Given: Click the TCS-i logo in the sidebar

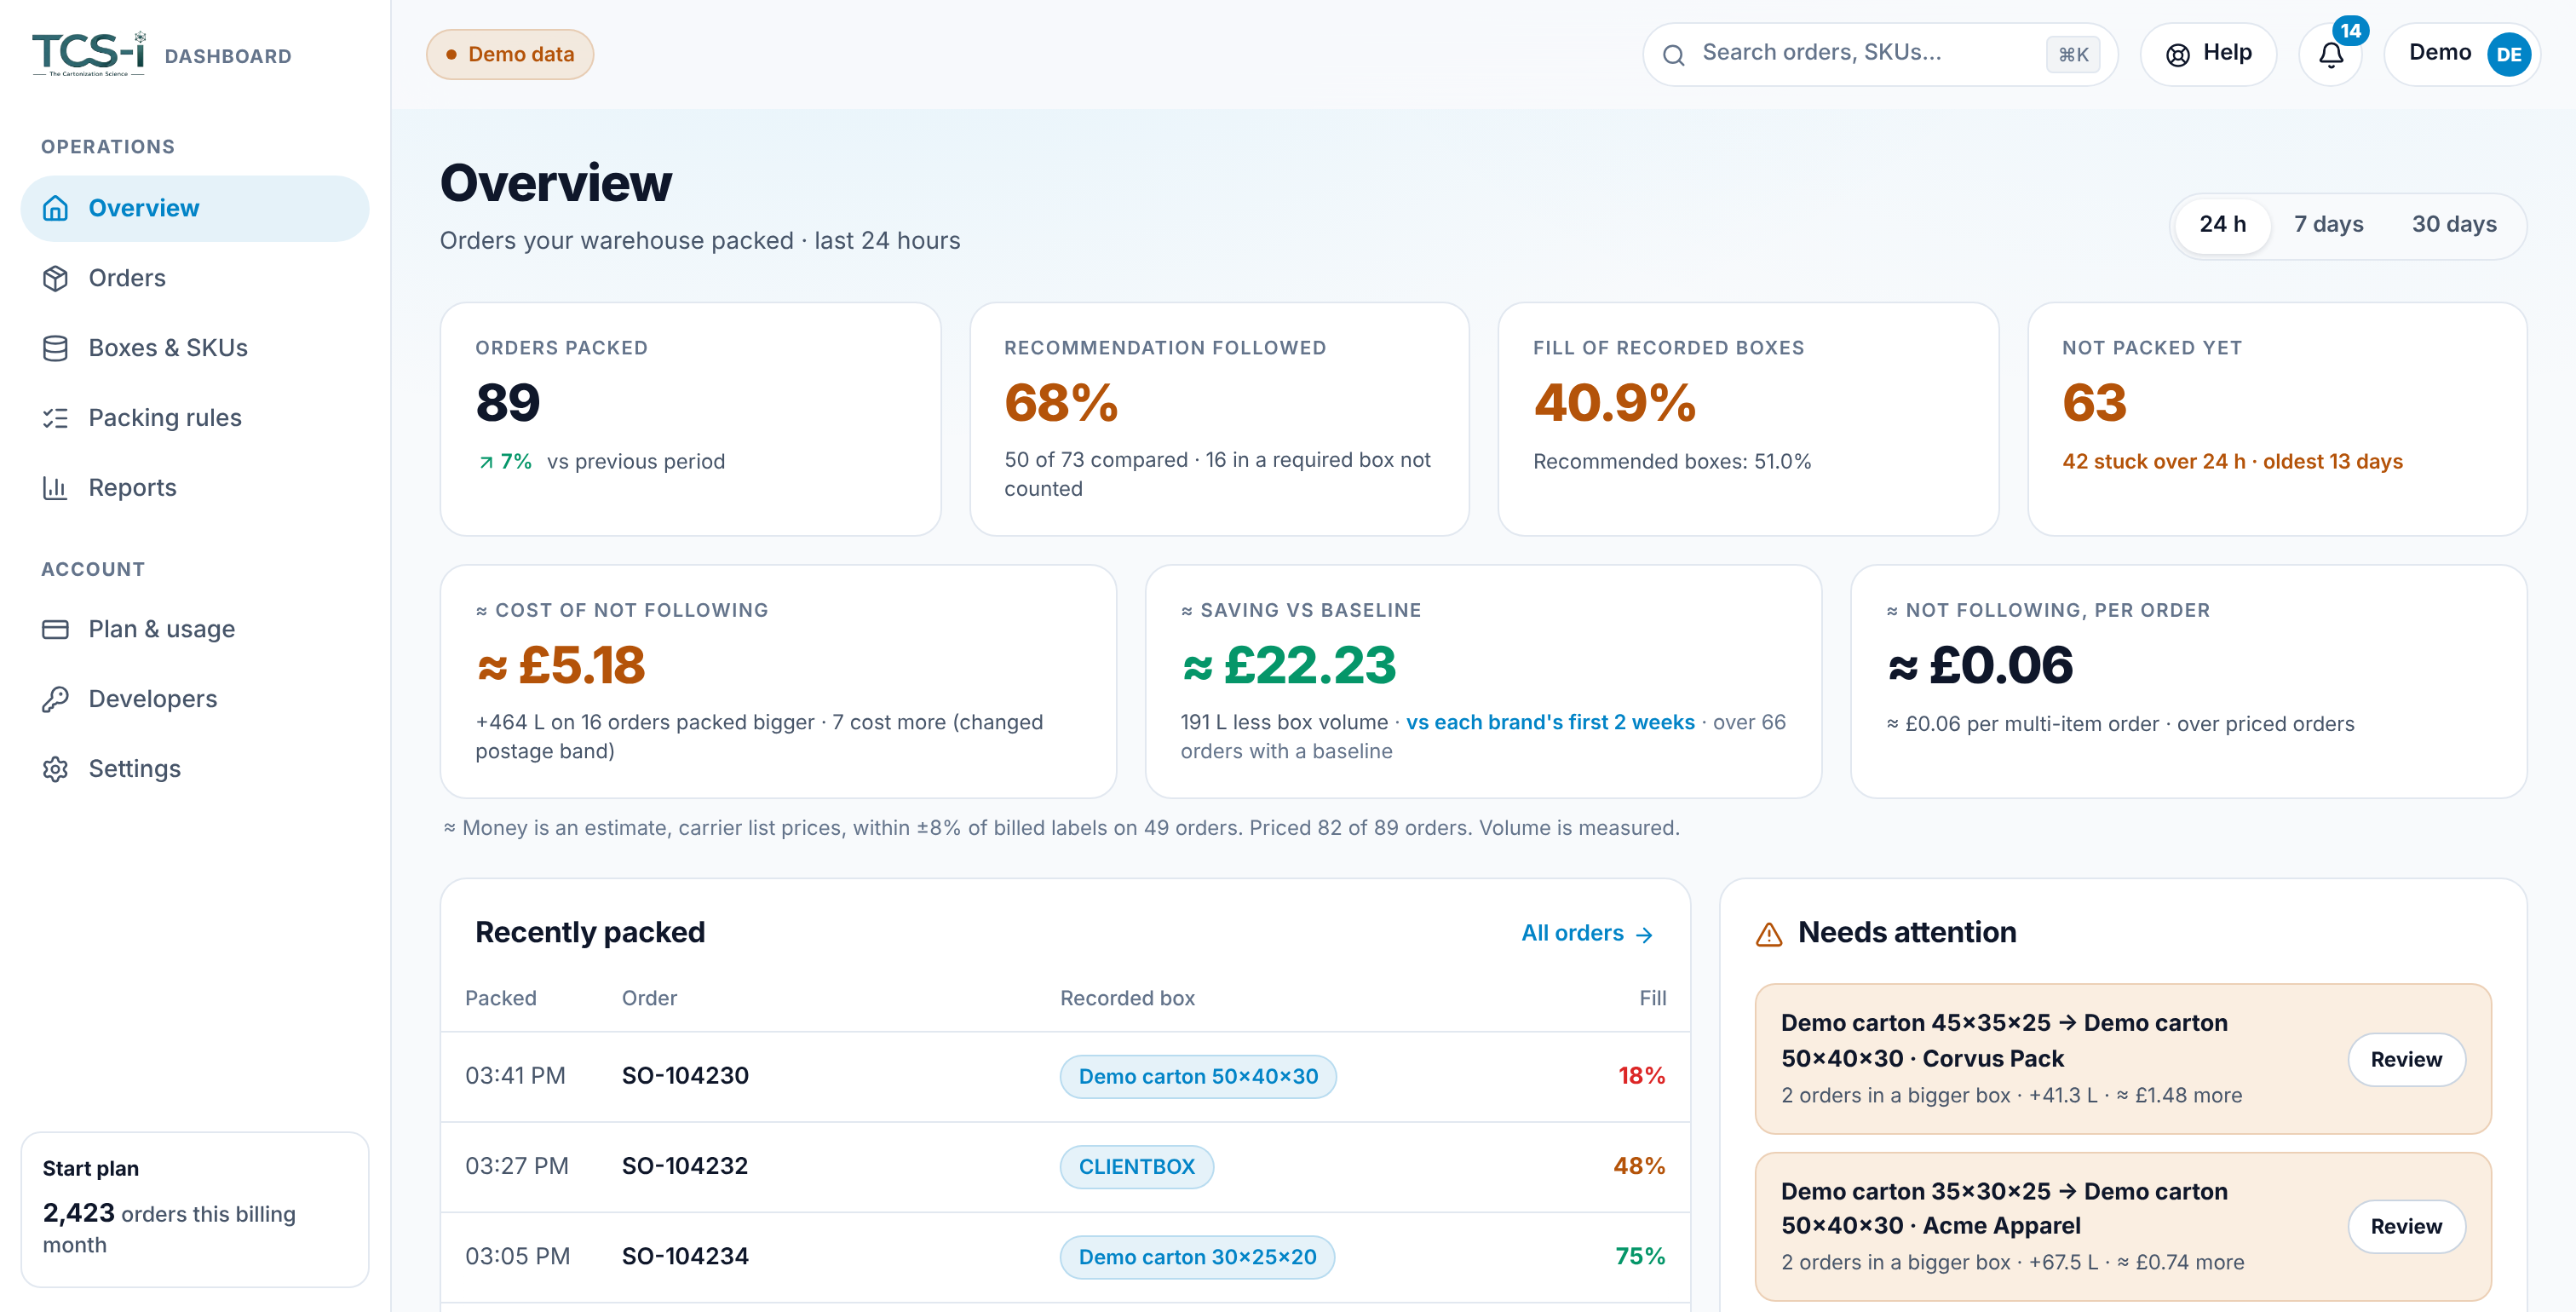Looking at the screenshot, I should [x=89, y=54].
